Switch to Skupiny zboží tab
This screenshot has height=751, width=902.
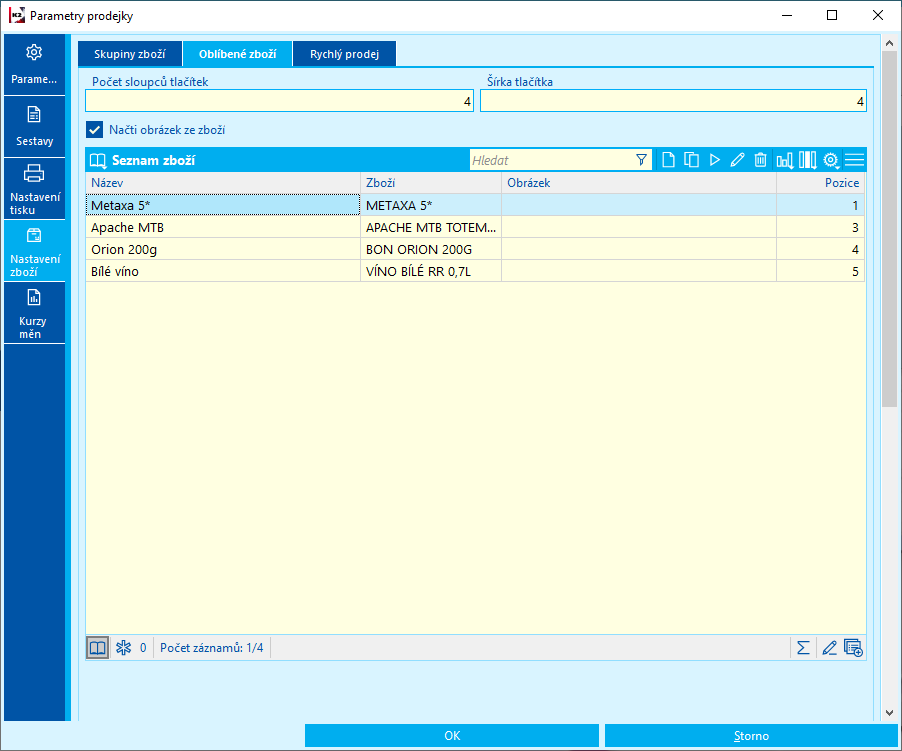point(130,54)
